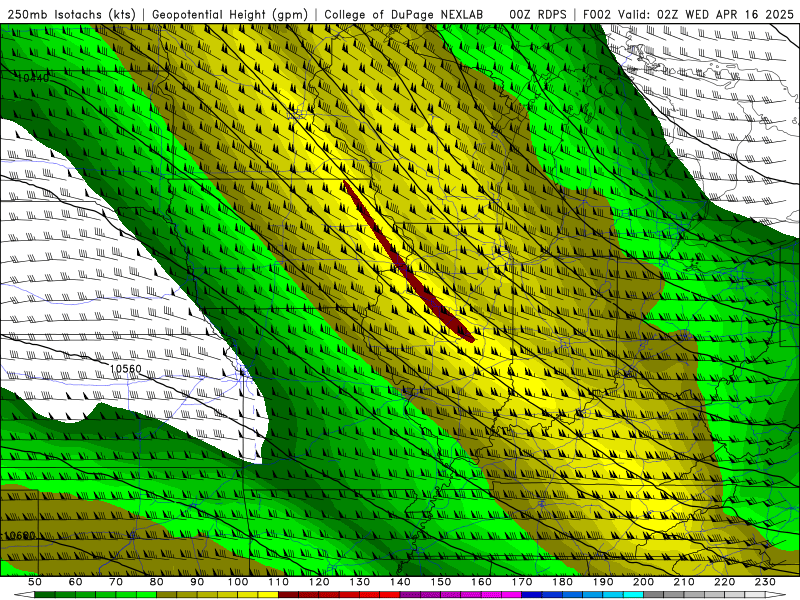The width and height of the screenshot is (800, 600).
Task: Click the '250mb Isotachs (kts)' title text
Action: (x=72, y=15)
